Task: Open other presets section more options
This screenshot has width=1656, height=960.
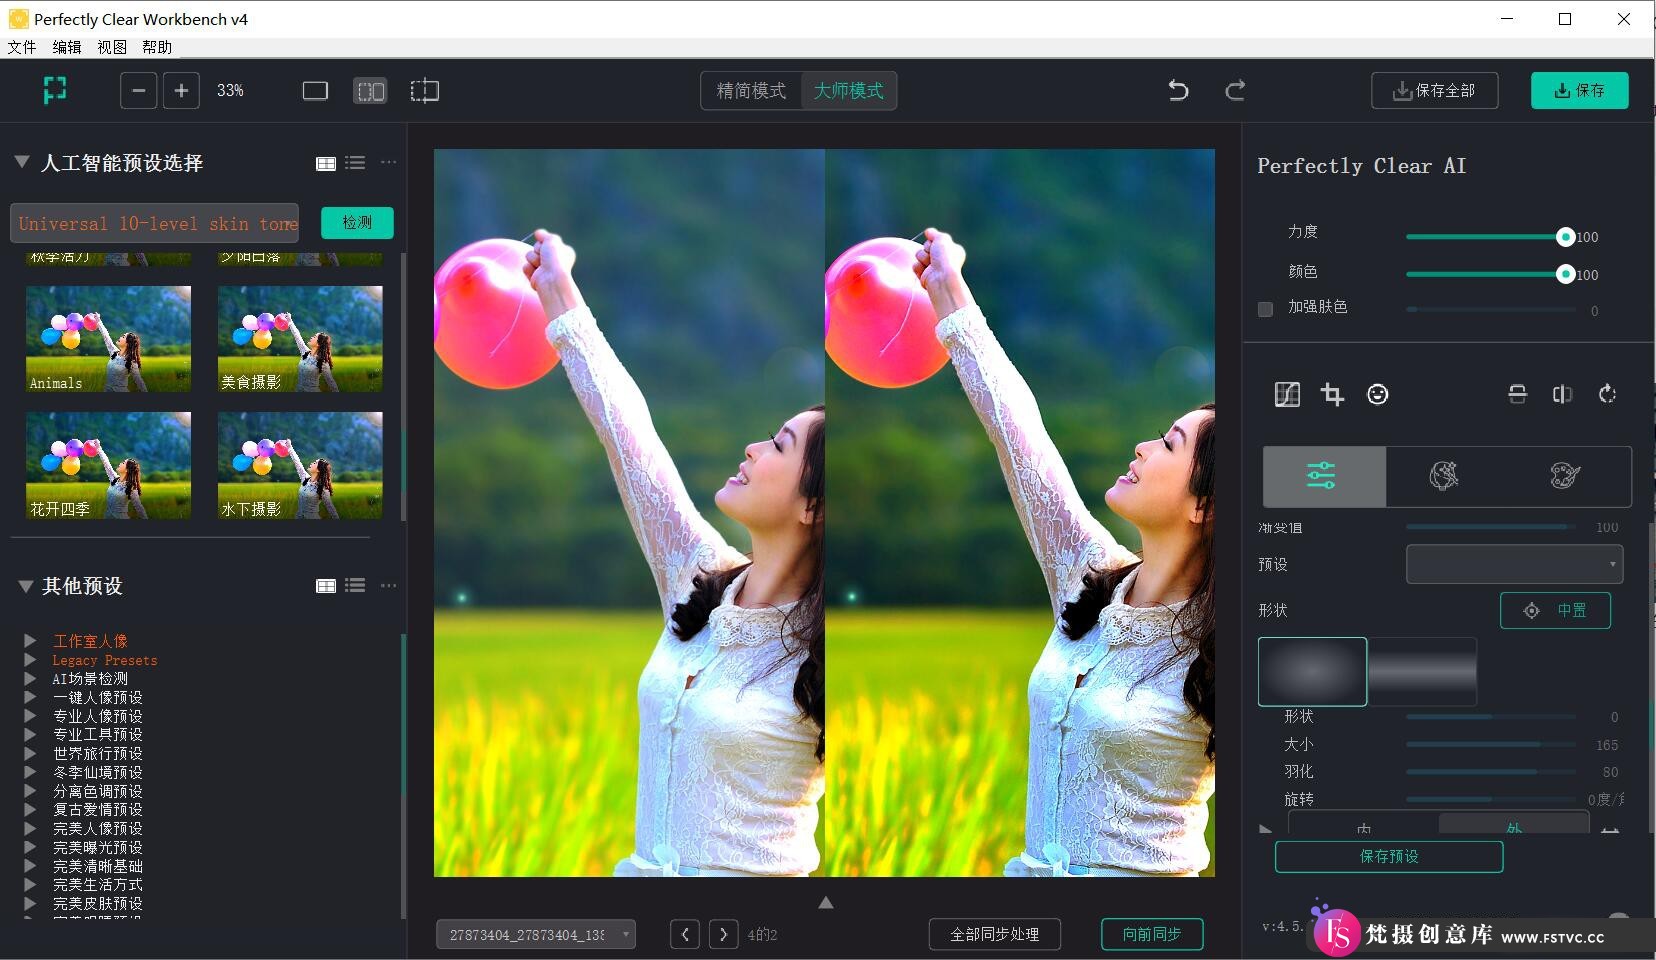Action: coord(389,585)
